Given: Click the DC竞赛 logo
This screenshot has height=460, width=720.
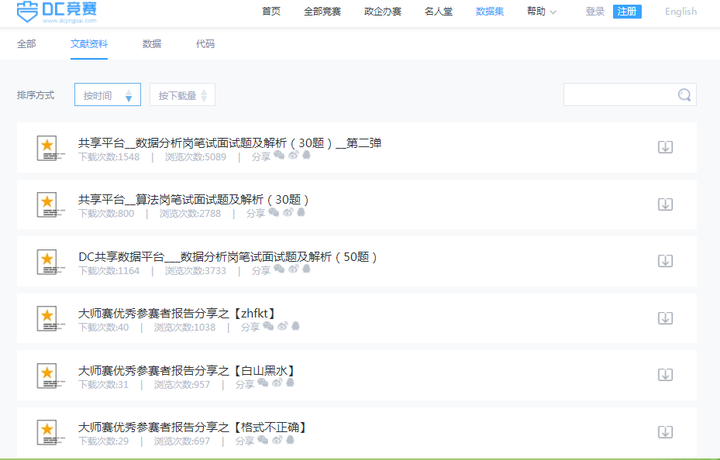Looking at the screenshot, I should [x=56, y=12].
